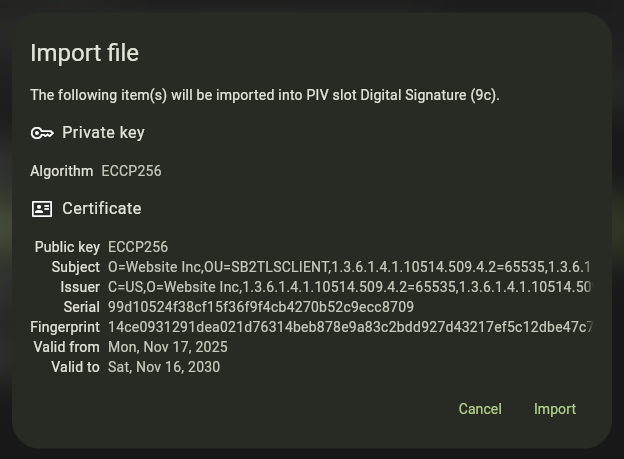Viewport: 624px width, 459px height.
Task: Click the "Import file" dialog title
Action: click(x=84, y=53)
